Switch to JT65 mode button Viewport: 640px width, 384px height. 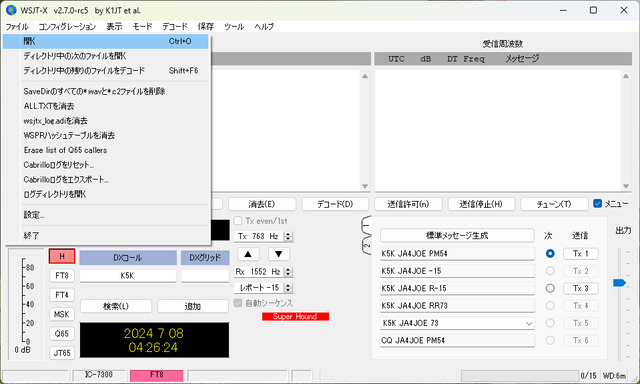(x=62, y=353)
